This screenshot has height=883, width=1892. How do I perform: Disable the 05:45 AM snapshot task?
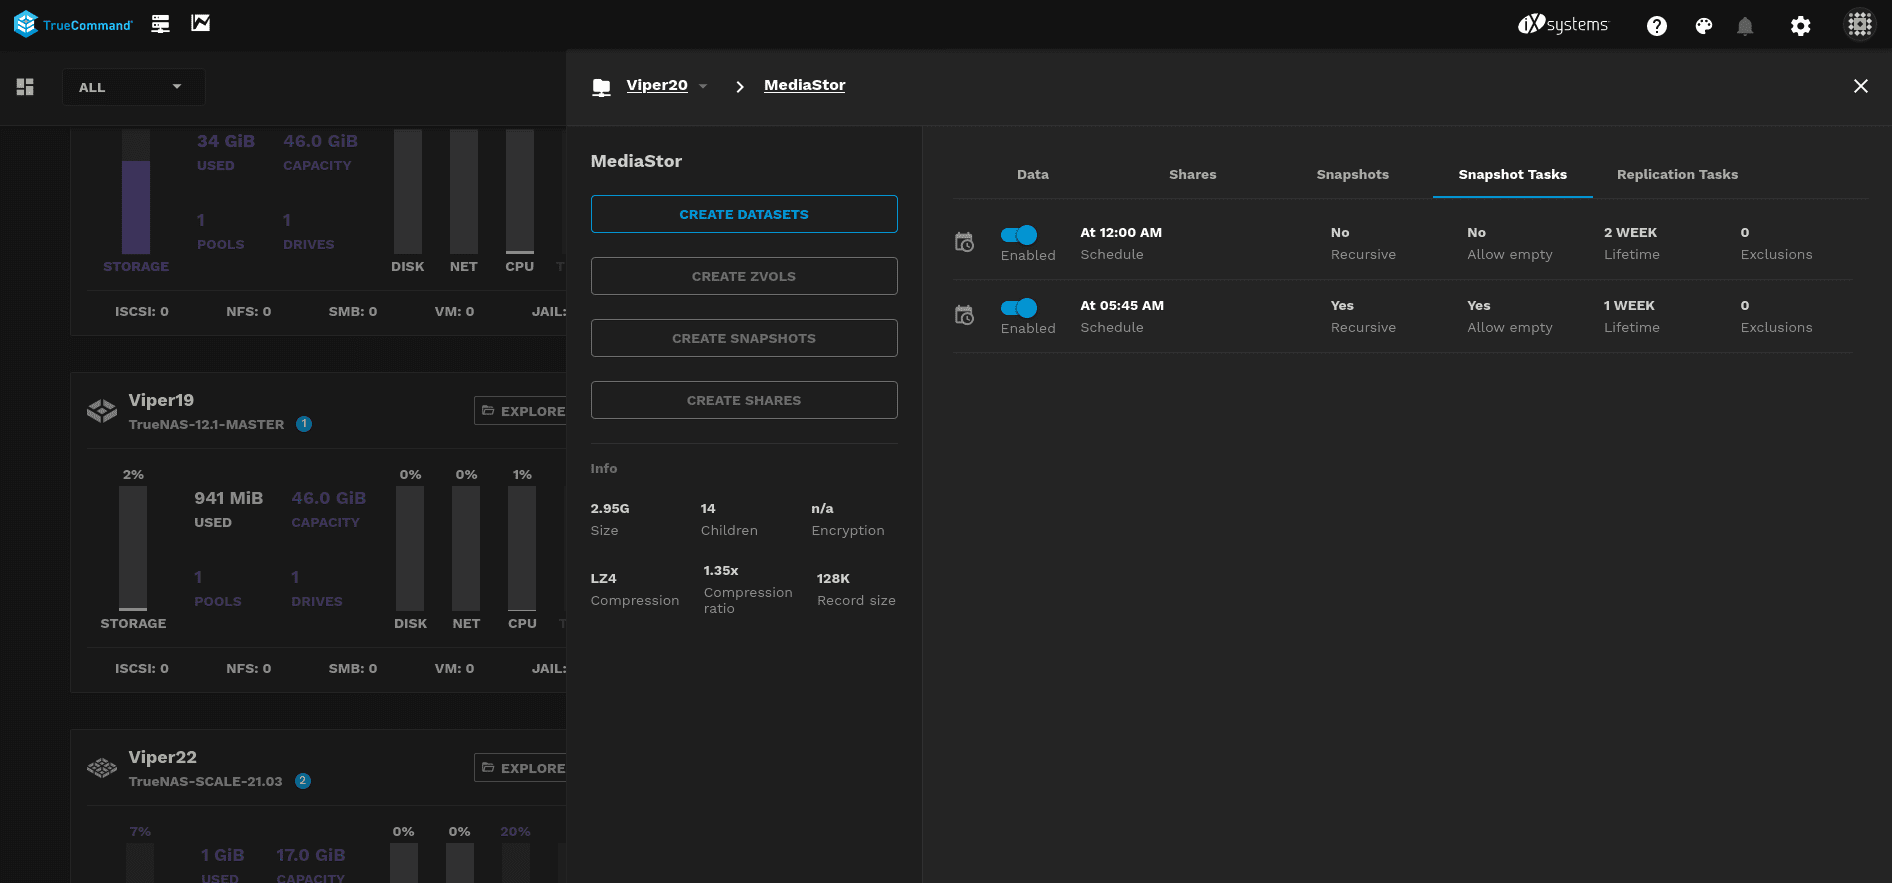(1019, 308)
